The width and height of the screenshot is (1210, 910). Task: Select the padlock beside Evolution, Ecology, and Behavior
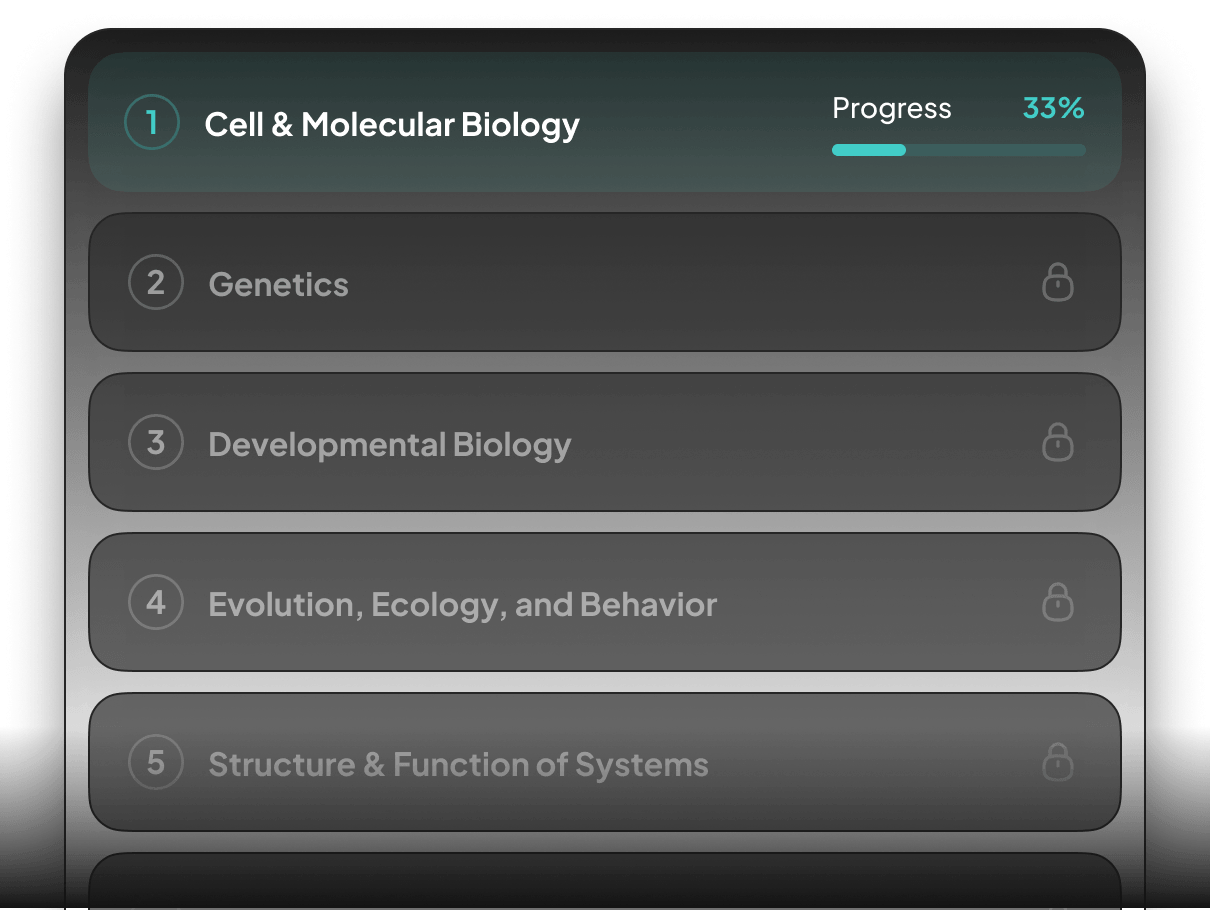coord(1058,602)
